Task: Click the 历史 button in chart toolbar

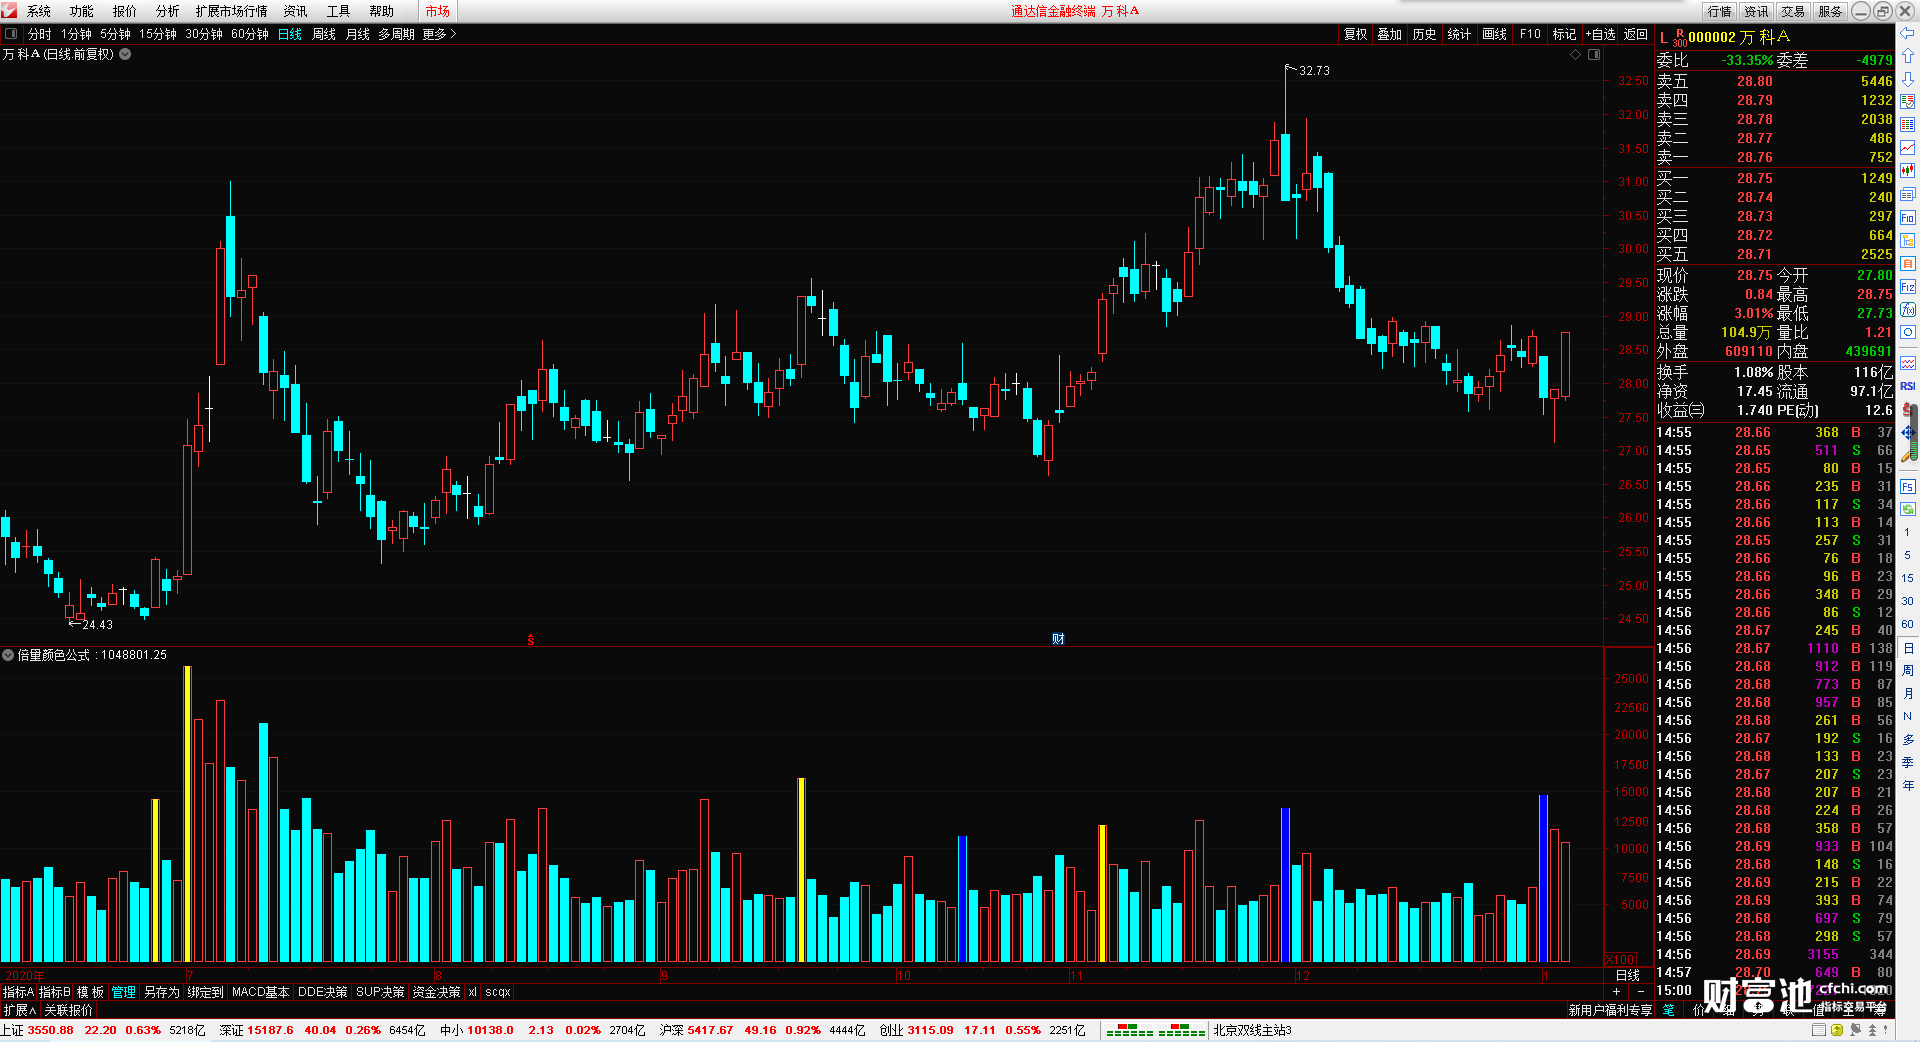Action: coord(1424,34)
